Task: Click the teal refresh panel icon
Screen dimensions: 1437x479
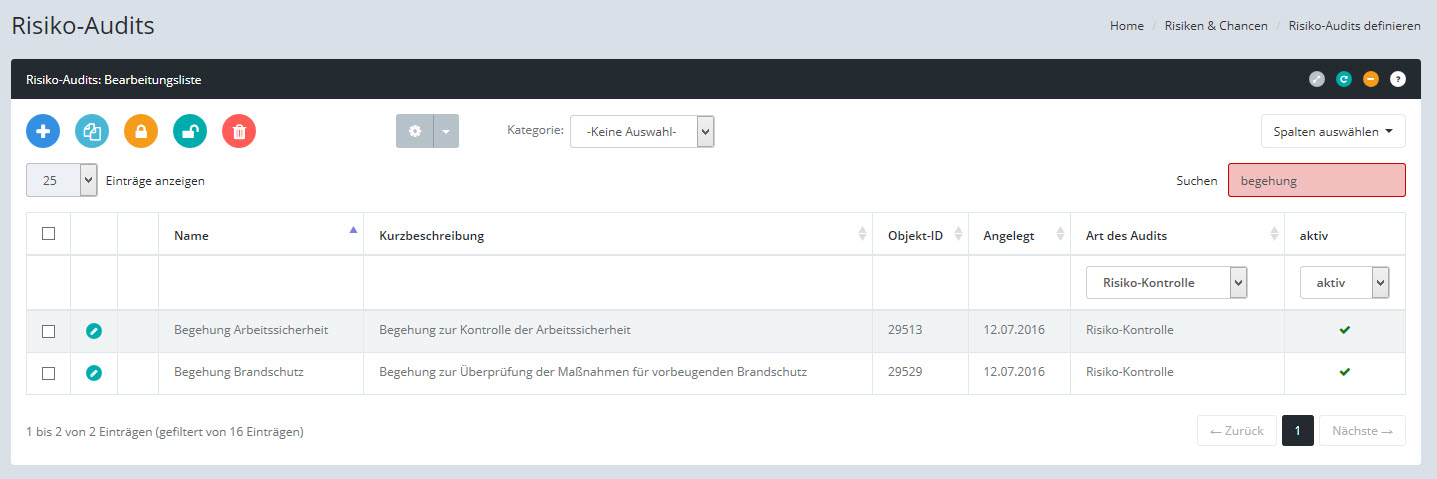Action: tap(1344, 79)
